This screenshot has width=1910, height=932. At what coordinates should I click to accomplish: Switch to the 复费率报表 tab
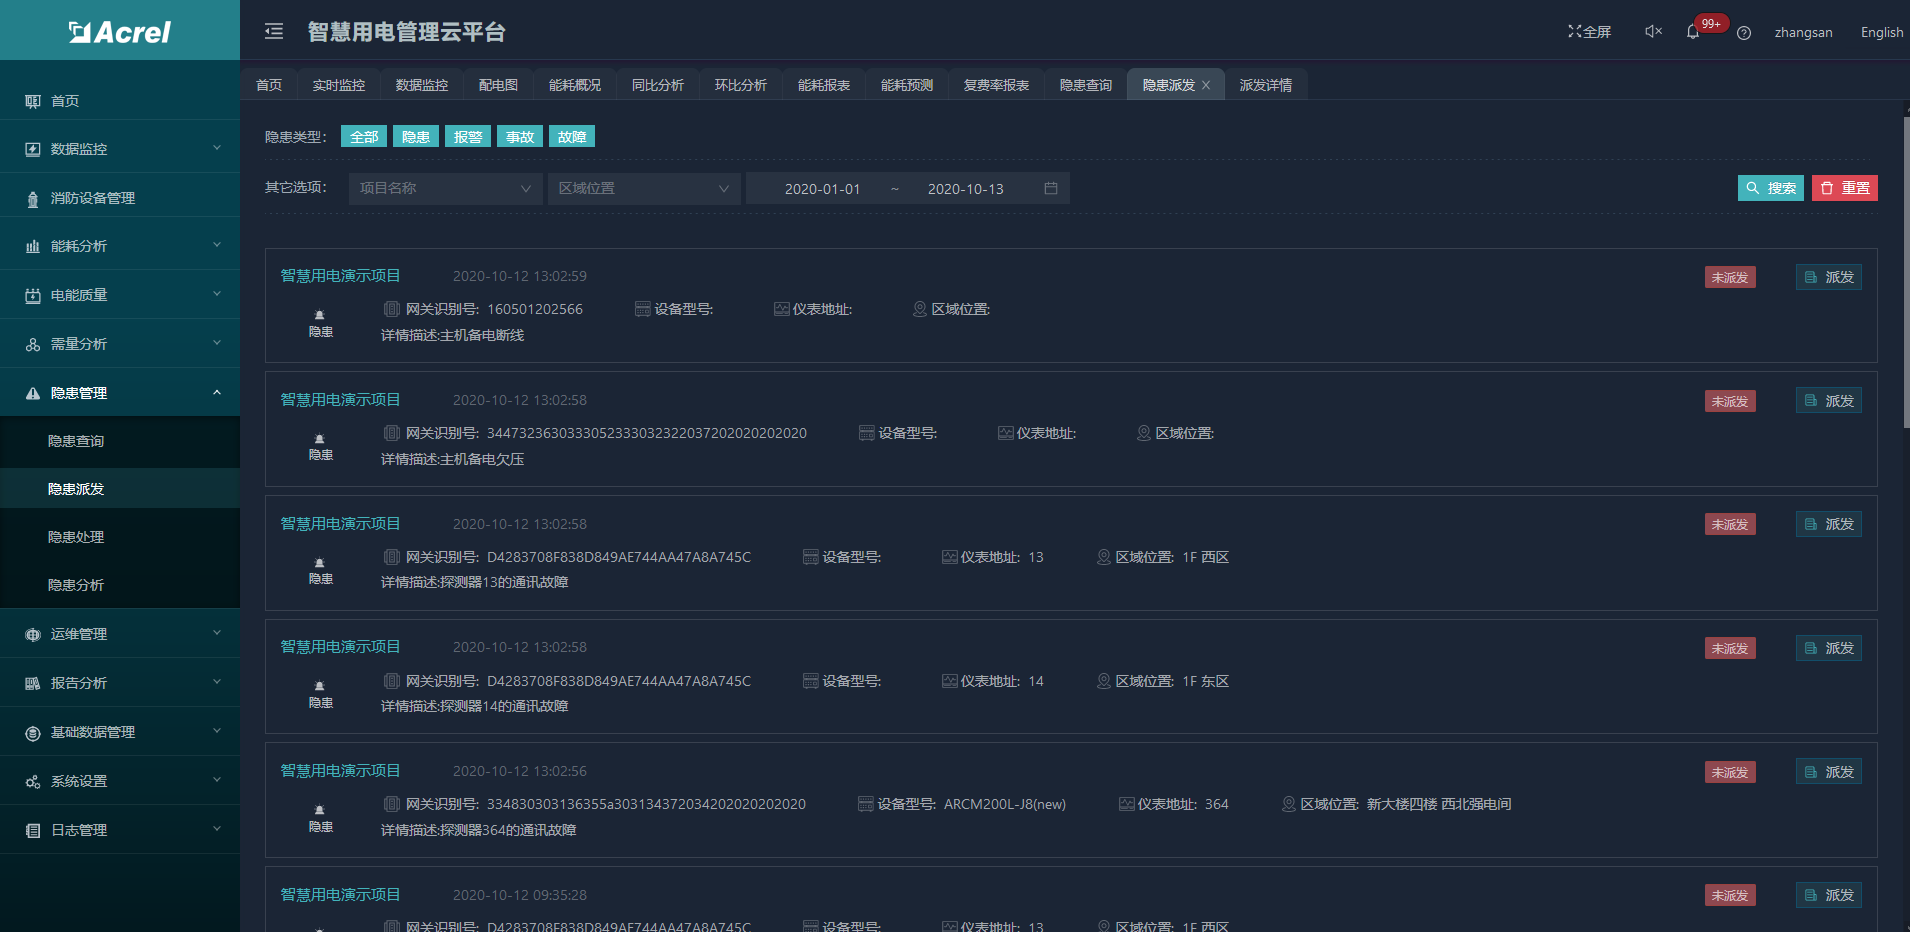tap(996, 85)
